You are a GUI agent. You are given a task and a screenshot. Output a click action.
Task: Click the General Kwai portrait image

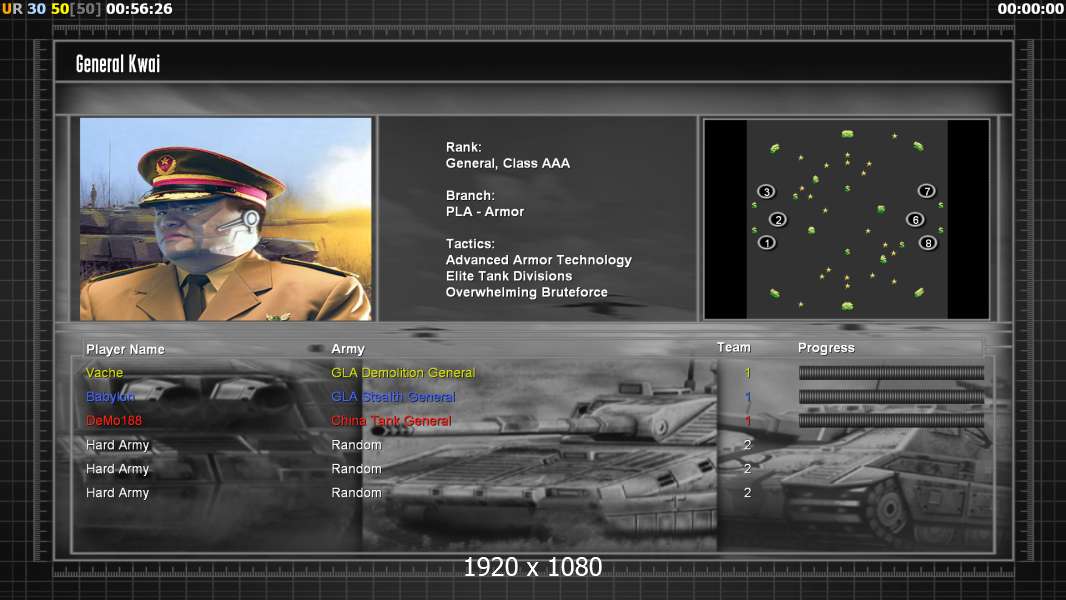pyautogui.click(x=226, y=219)
